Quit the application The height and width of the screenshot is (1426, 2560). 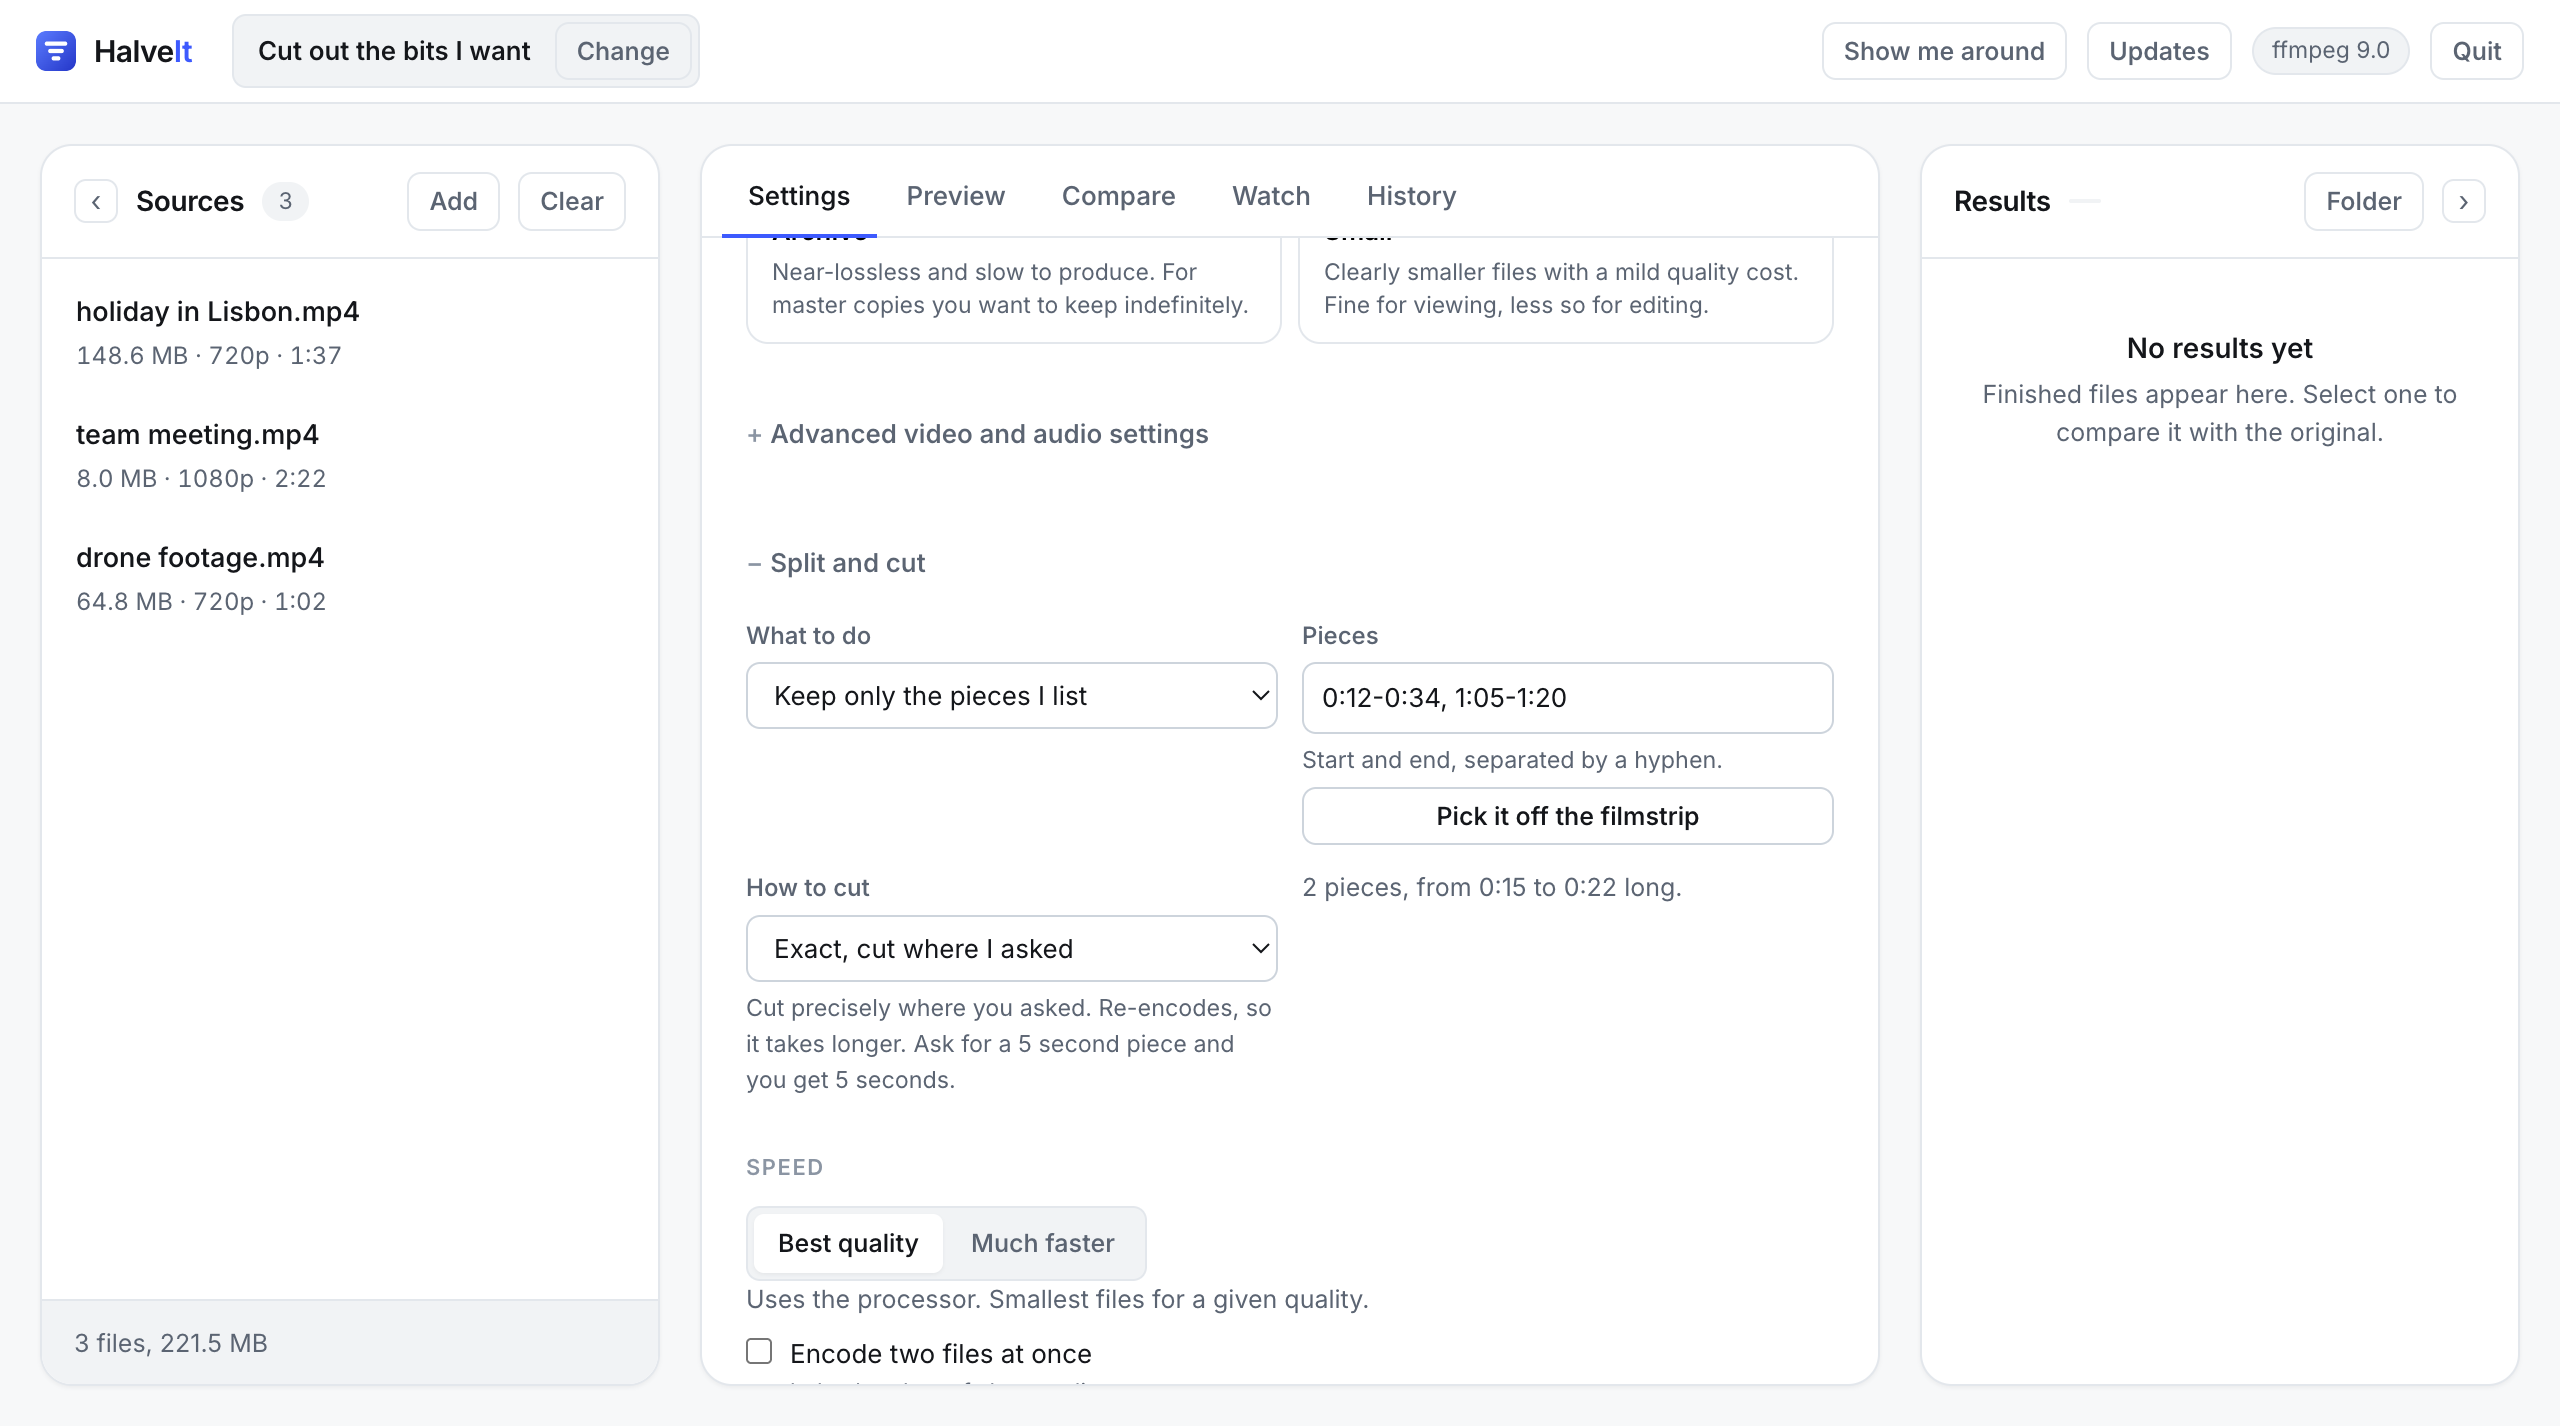coord(2476,51)
